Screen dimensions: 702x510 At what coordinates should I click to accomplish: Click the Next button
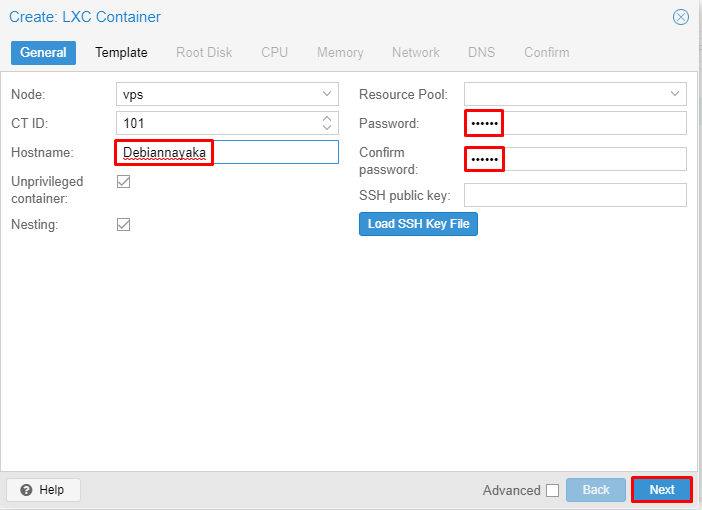[x=662, y=490]
